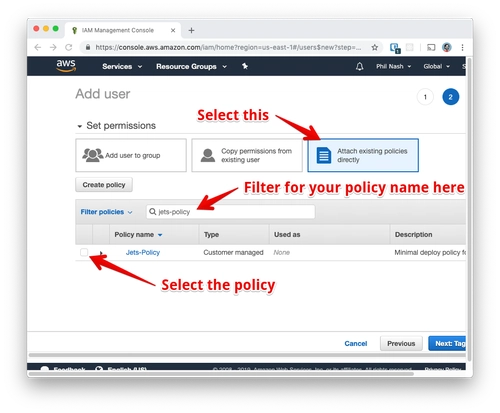The width and height of the screenshot is (500, 413).
Task: Bookmark this page with the star icon
Action: point(375,47)
